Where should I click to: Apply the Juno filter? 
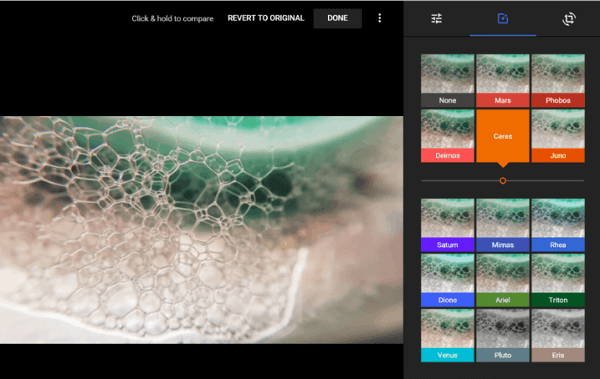(x=558, y=136)
